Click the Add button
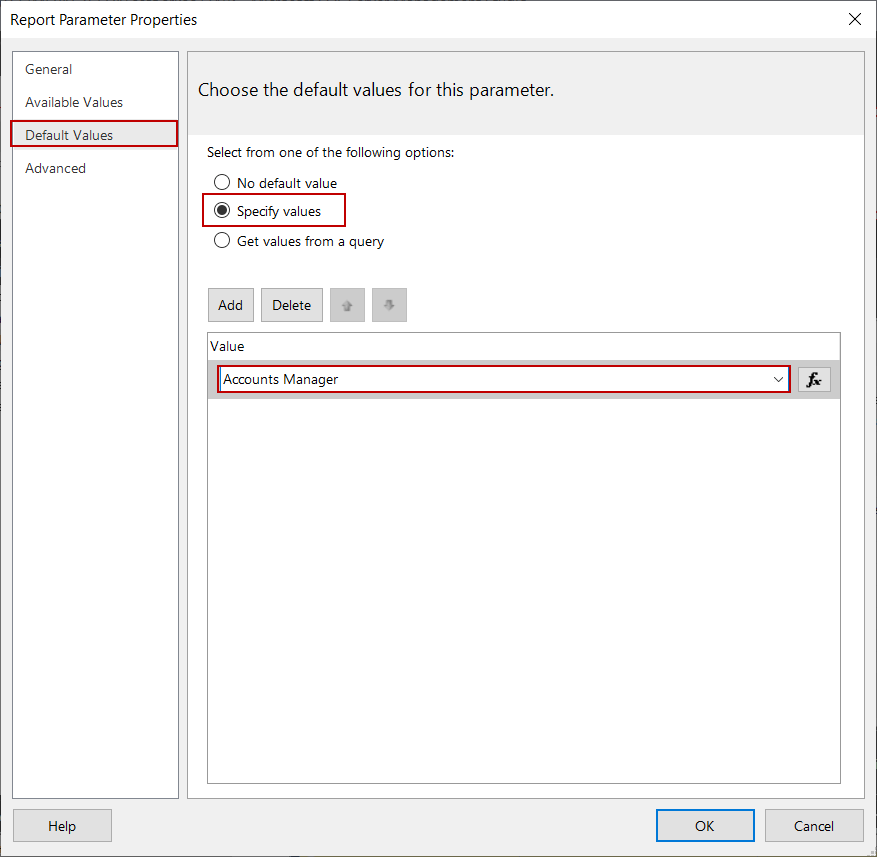Viewport: 877px width, 857px height. pyautogui.click(x=230, y=304)
